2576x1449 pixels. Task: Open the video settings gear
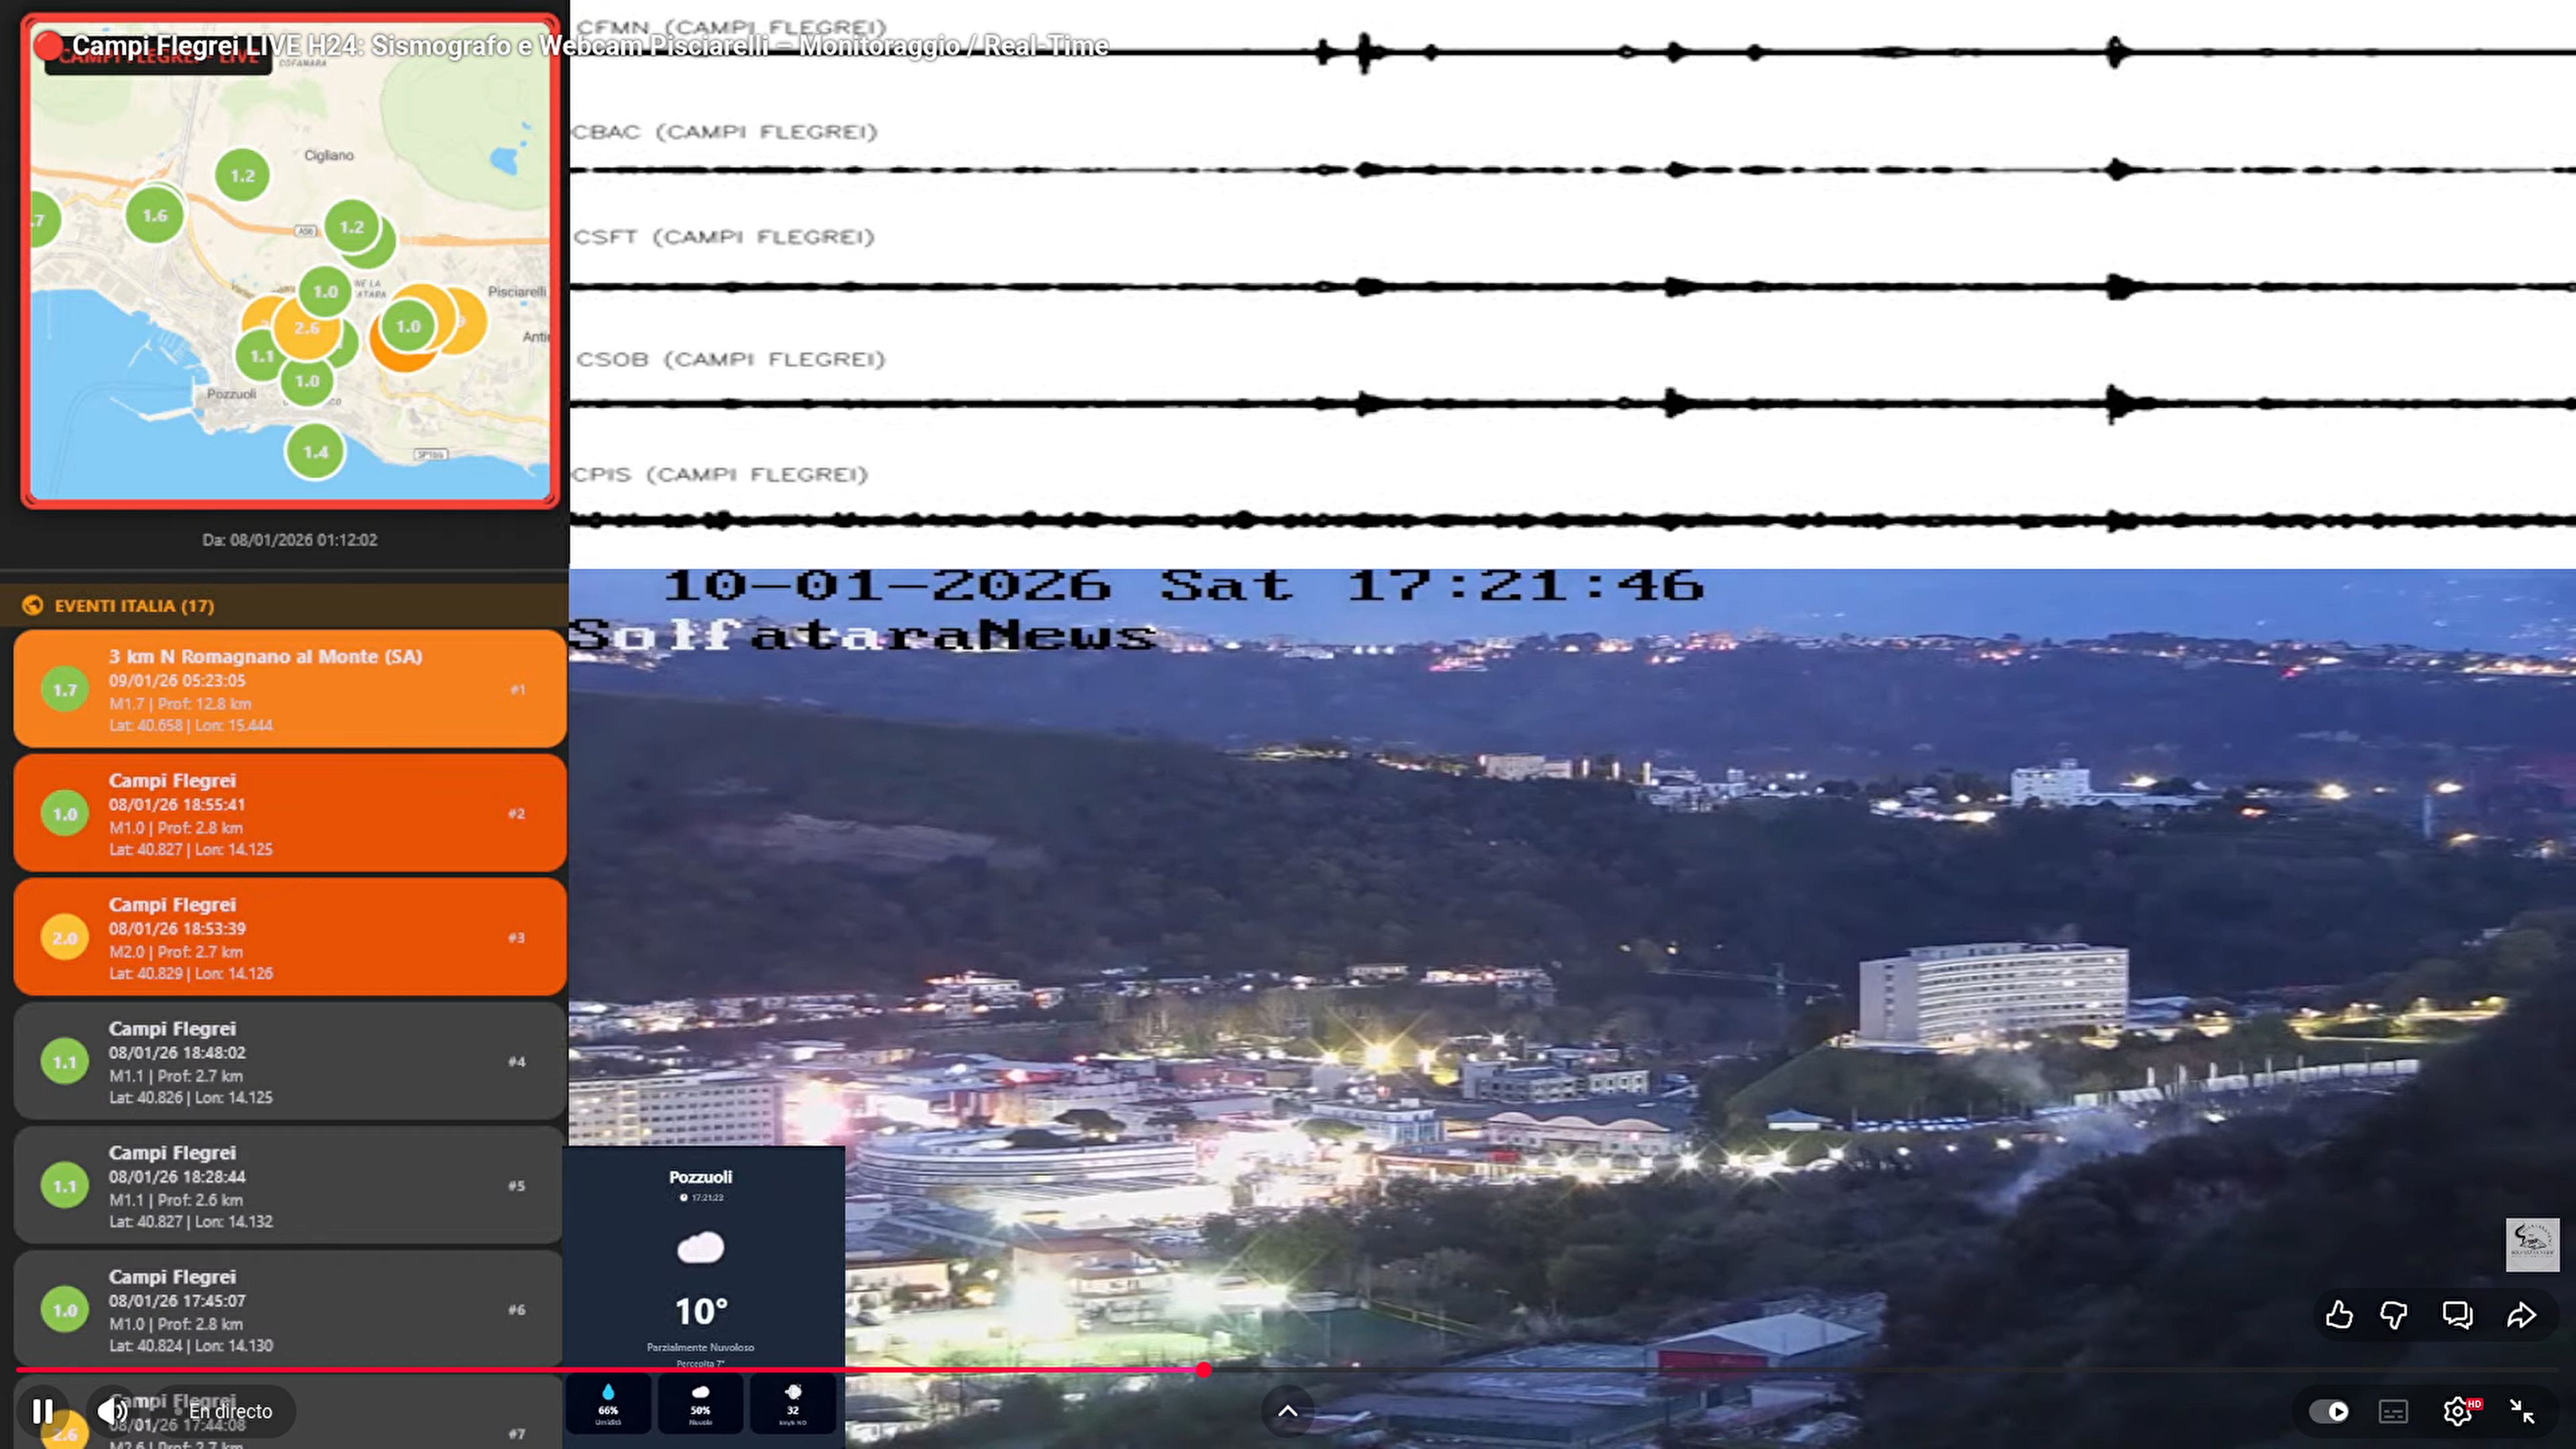(x=2457, y=1411)
